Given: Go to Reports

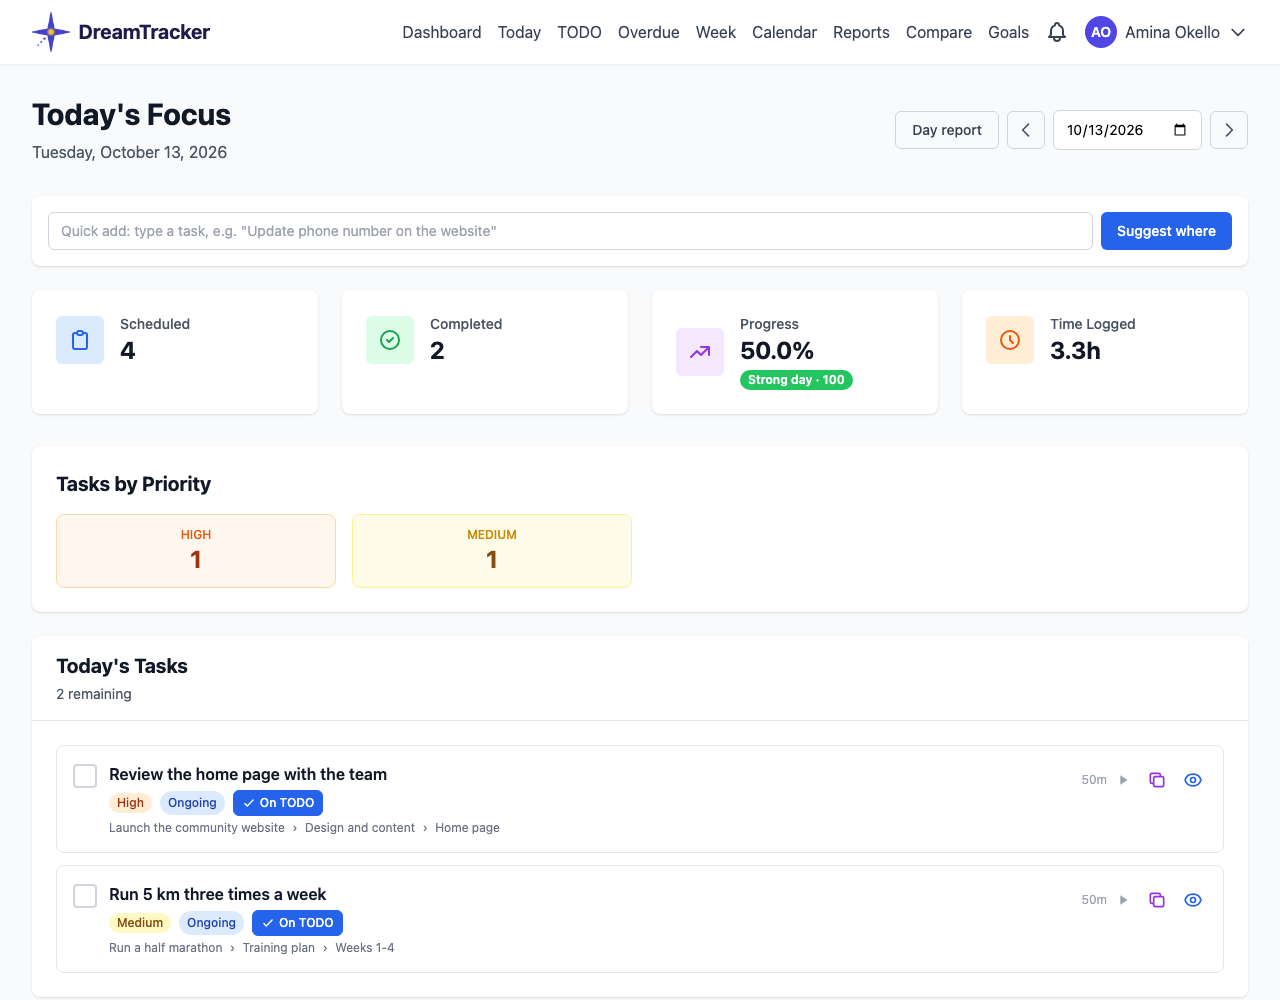Looking at the screenshot, I should pos(861,32).
